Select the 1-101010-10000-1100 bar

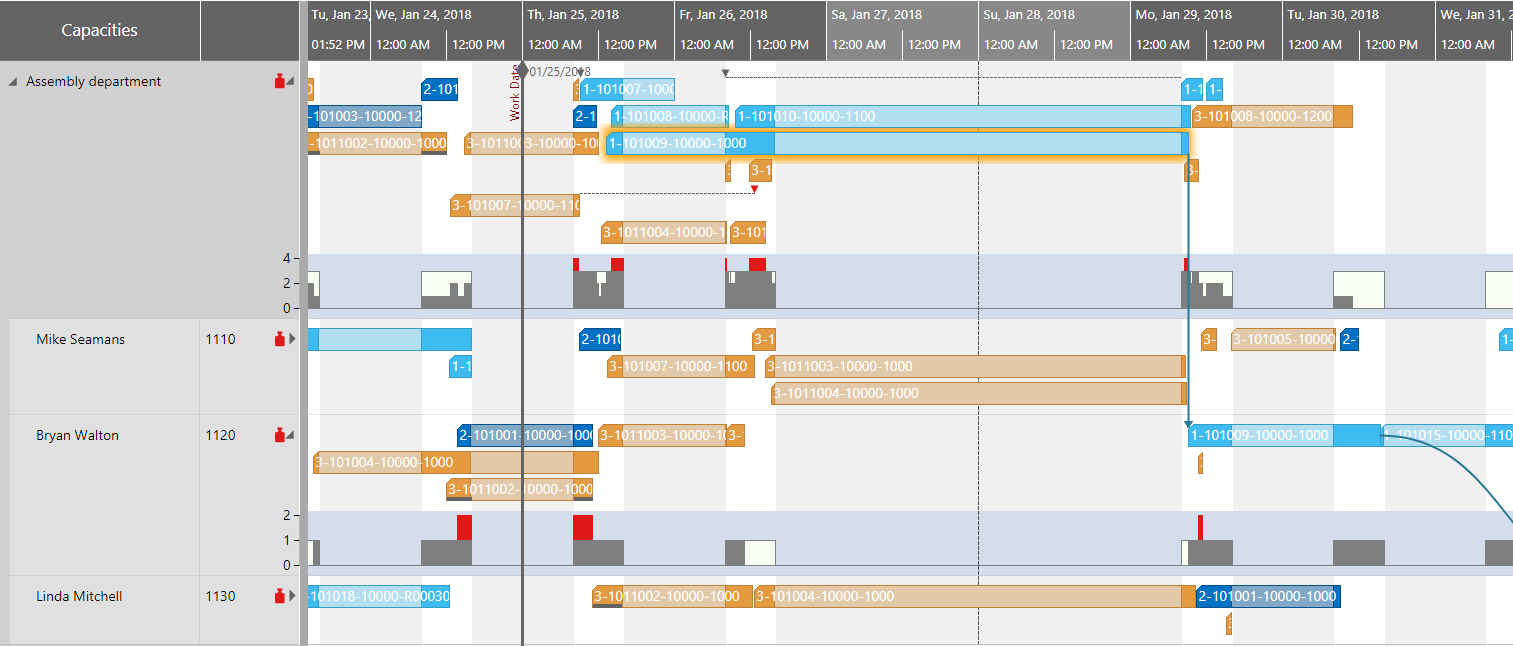[962, 116]
